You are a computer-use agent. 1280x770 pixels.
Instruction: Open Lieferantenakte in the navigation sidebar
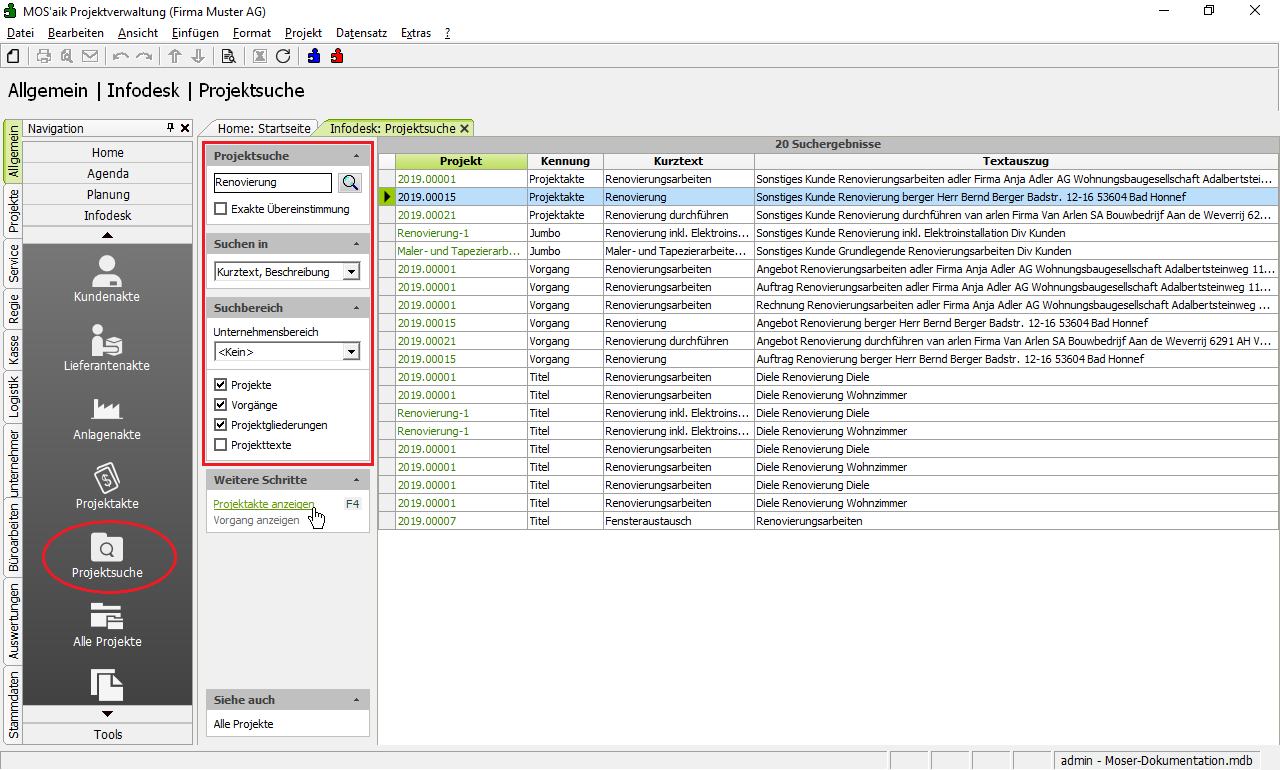click(107, 348)
